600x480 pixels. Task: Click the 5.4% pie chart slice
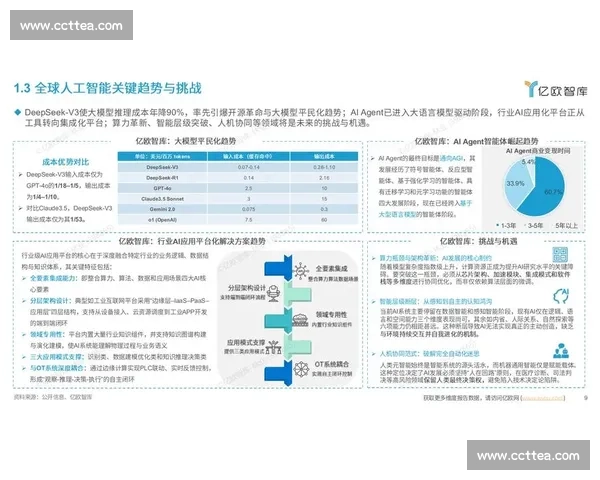click(x=530, y=167)
